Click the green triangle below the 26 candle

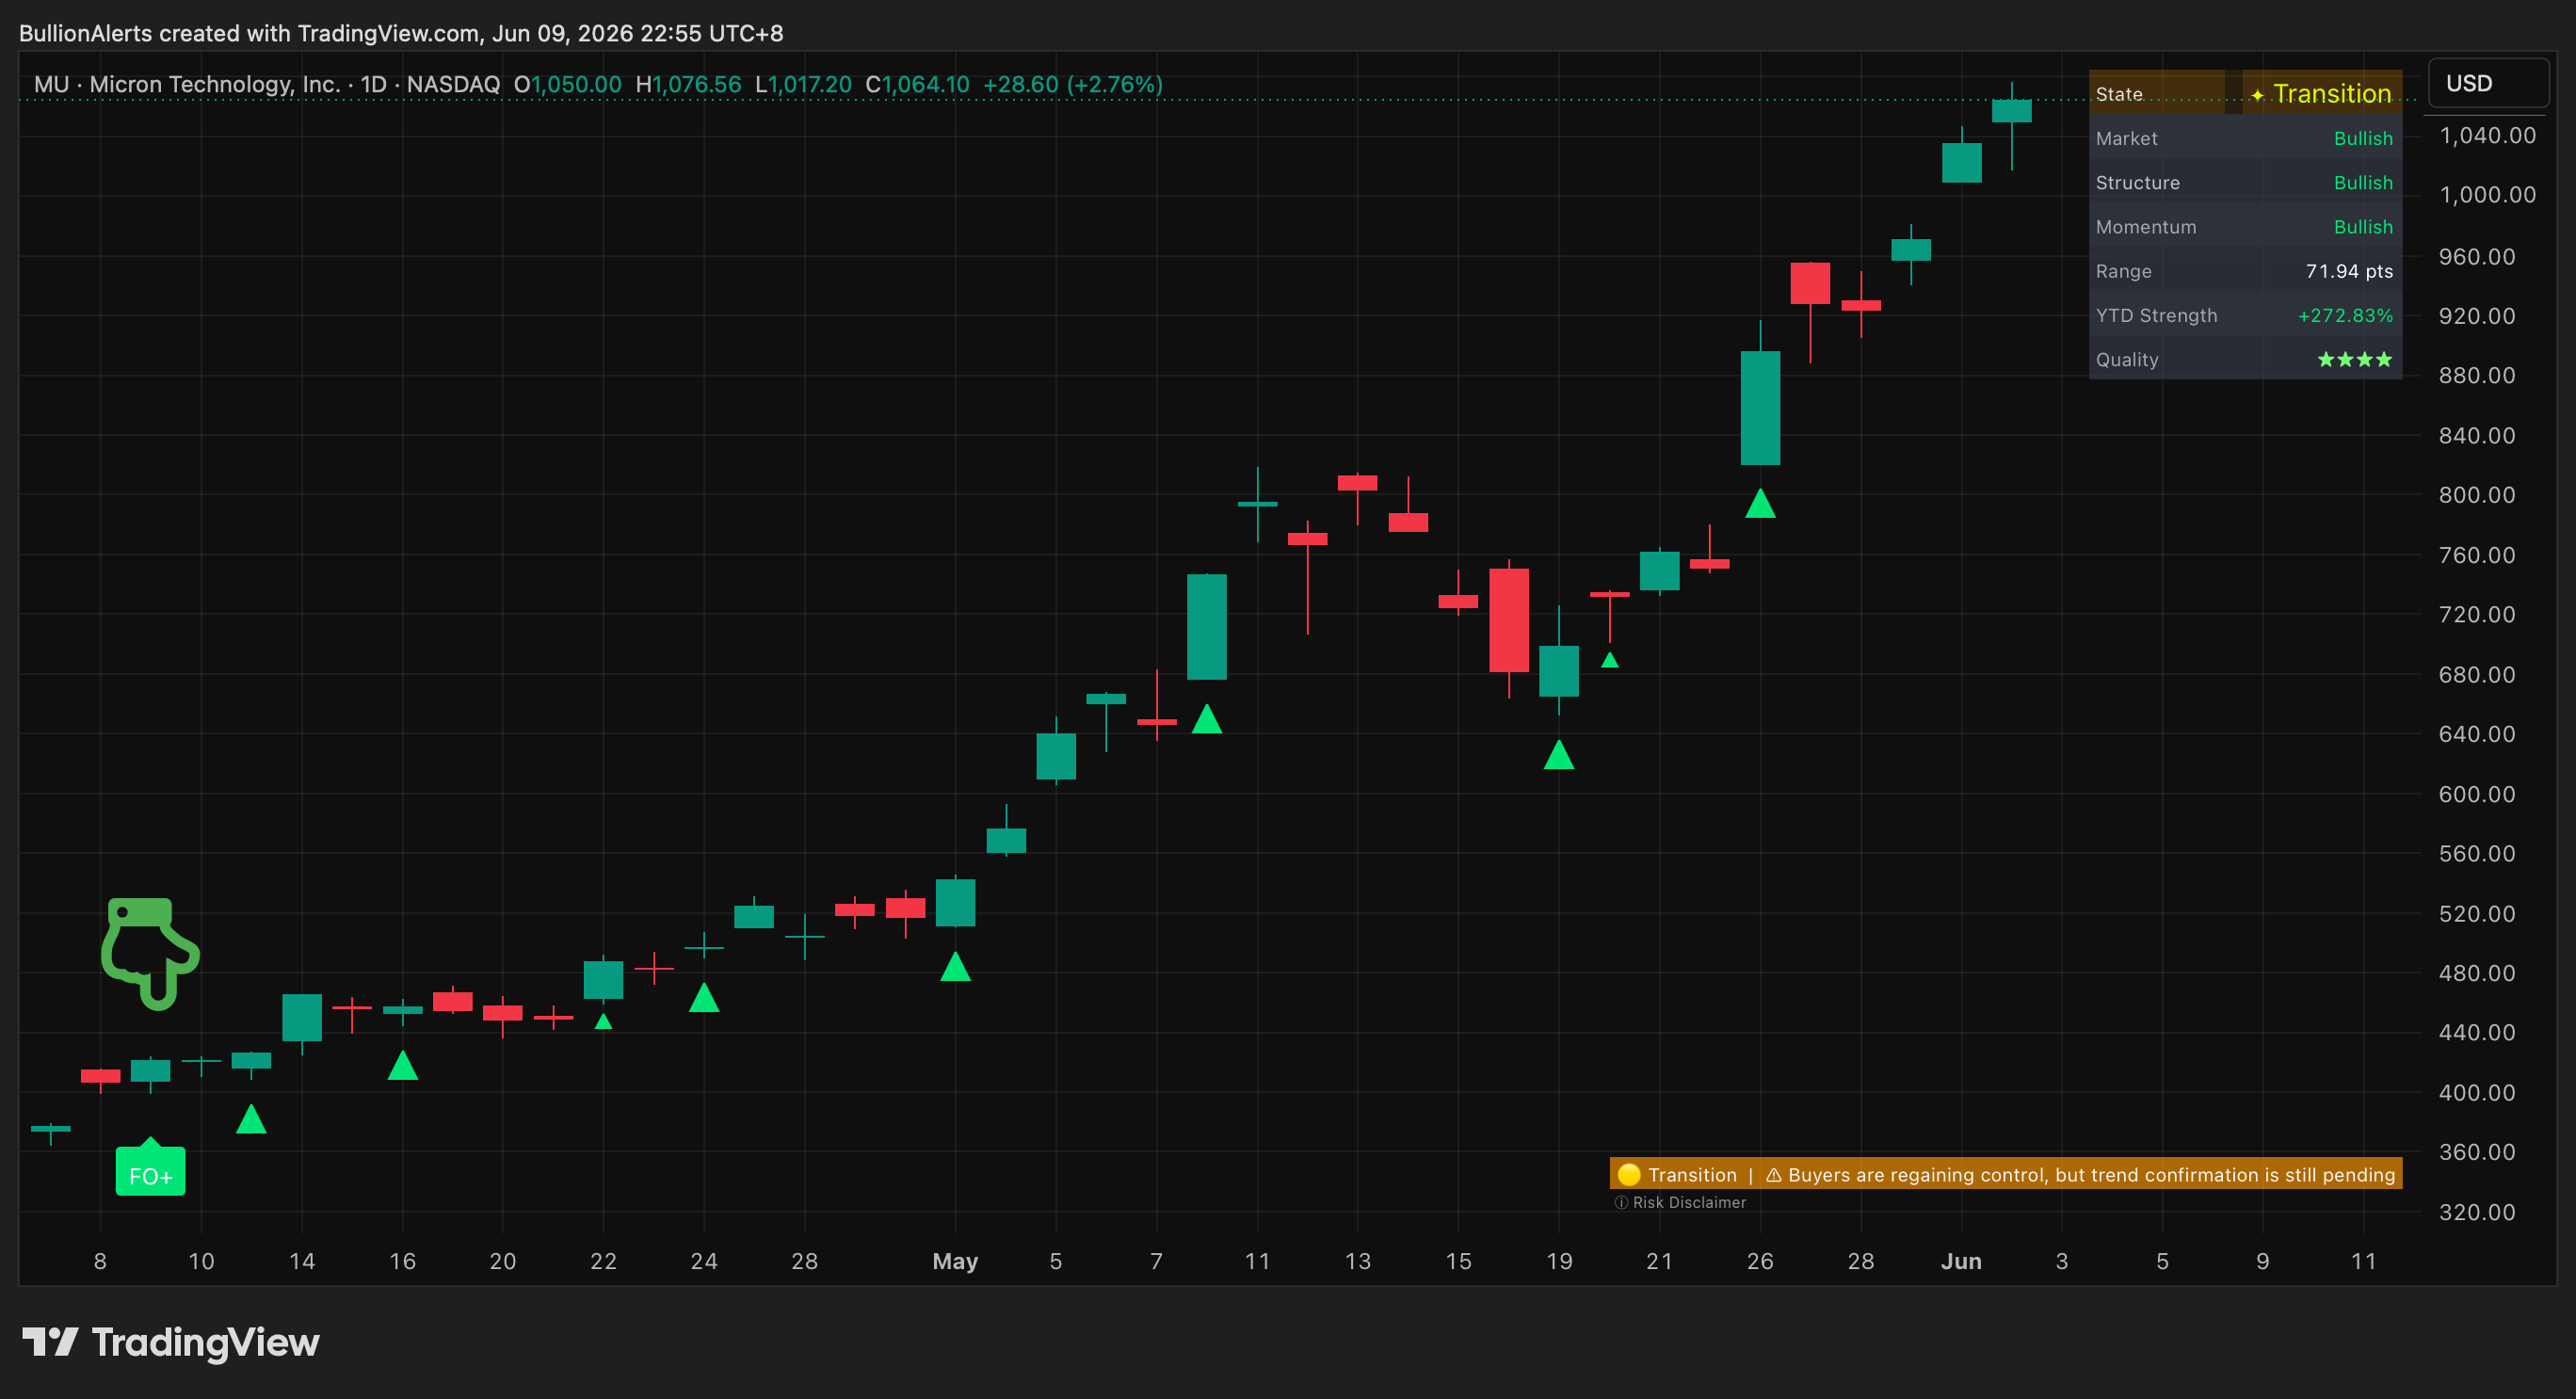[1760, 503]
